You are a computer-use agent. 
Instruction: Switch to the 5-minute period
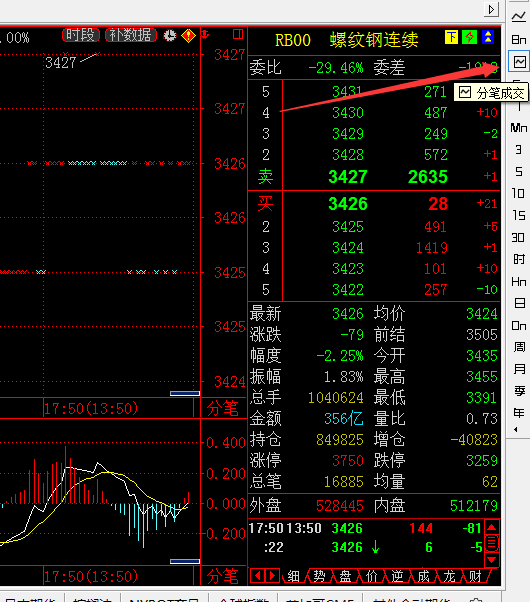[518, 171]
